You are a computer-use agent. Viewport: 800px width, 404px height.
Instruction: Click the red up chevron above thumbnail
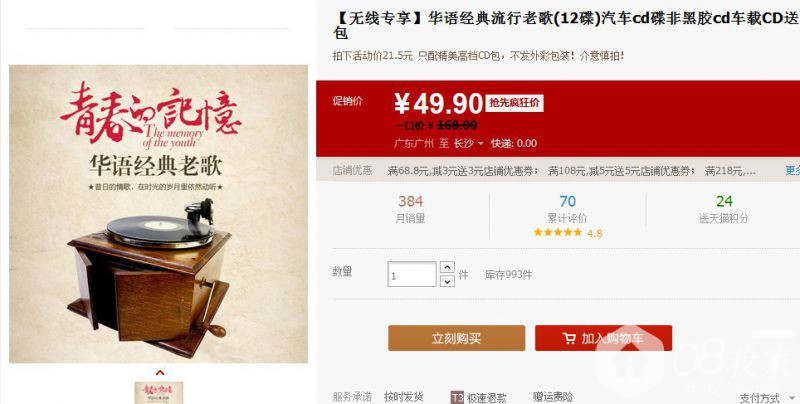pos(160,372)
